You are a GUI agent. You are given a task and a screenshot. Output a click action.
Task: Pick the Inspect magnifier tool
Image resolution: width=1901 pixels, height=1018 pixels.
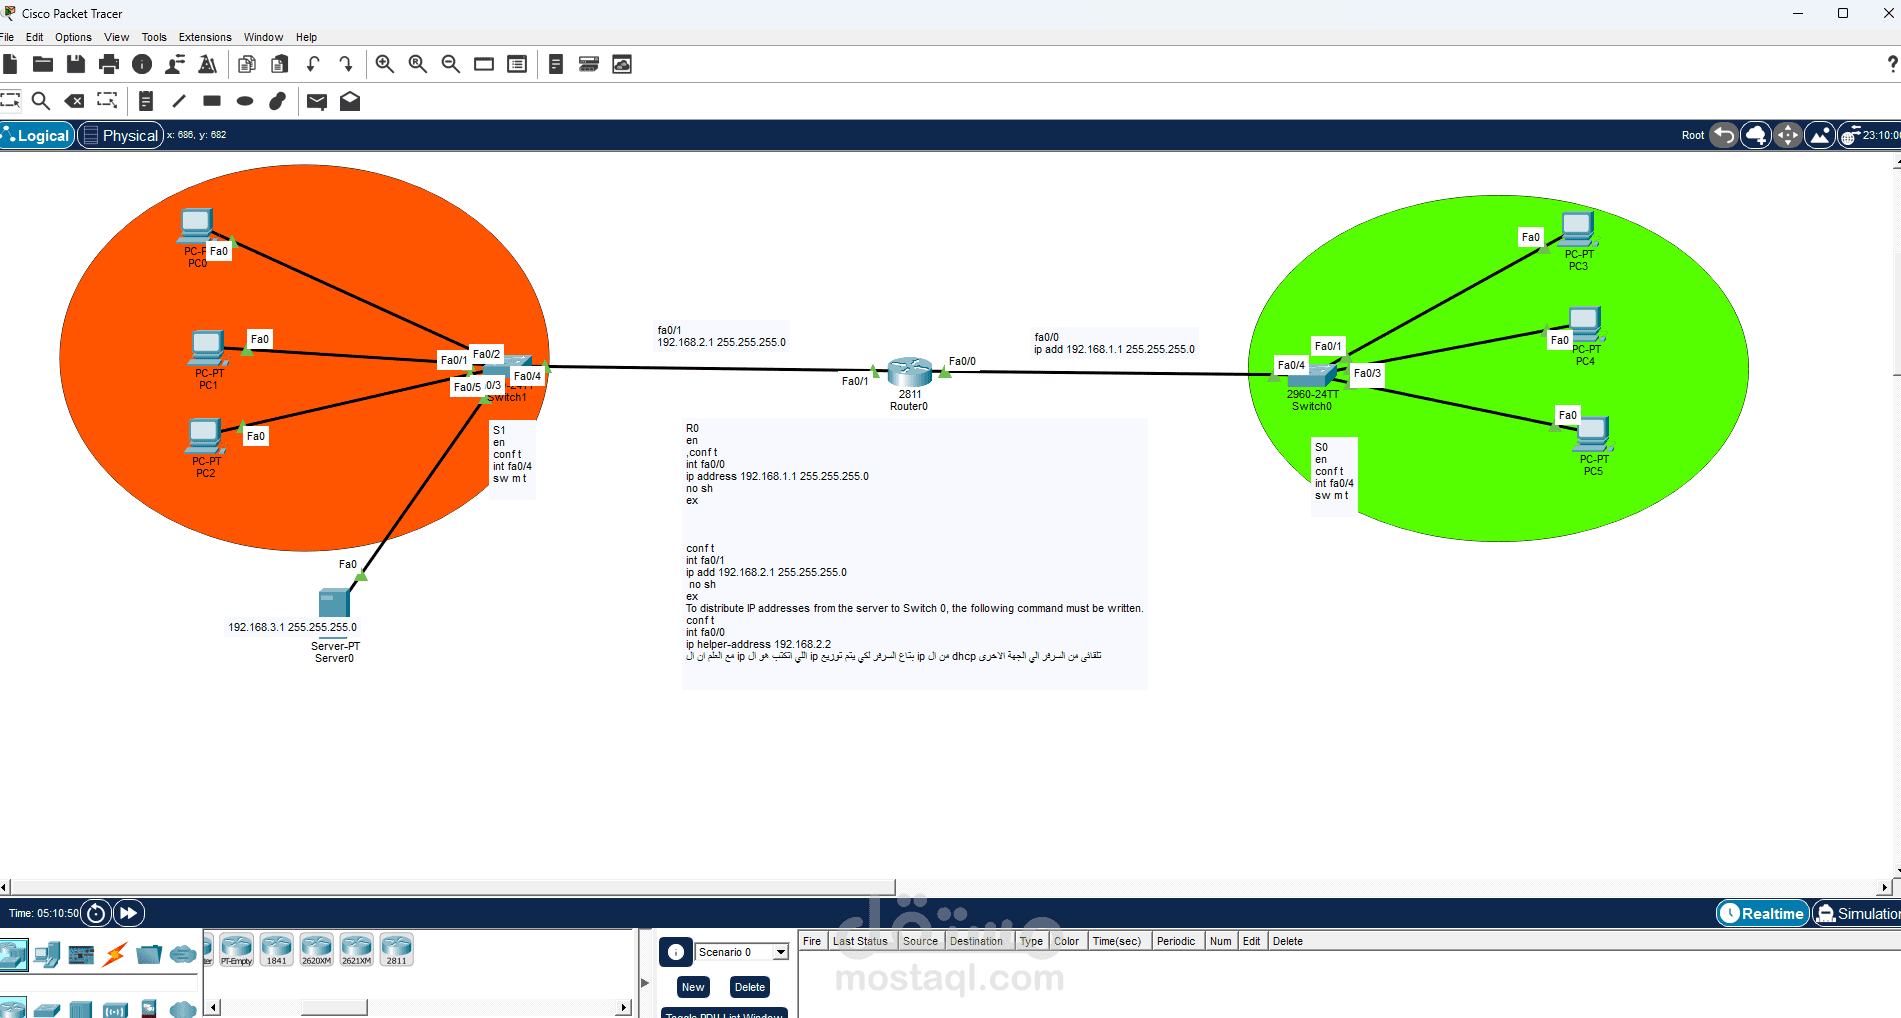(x=41, y=100)
